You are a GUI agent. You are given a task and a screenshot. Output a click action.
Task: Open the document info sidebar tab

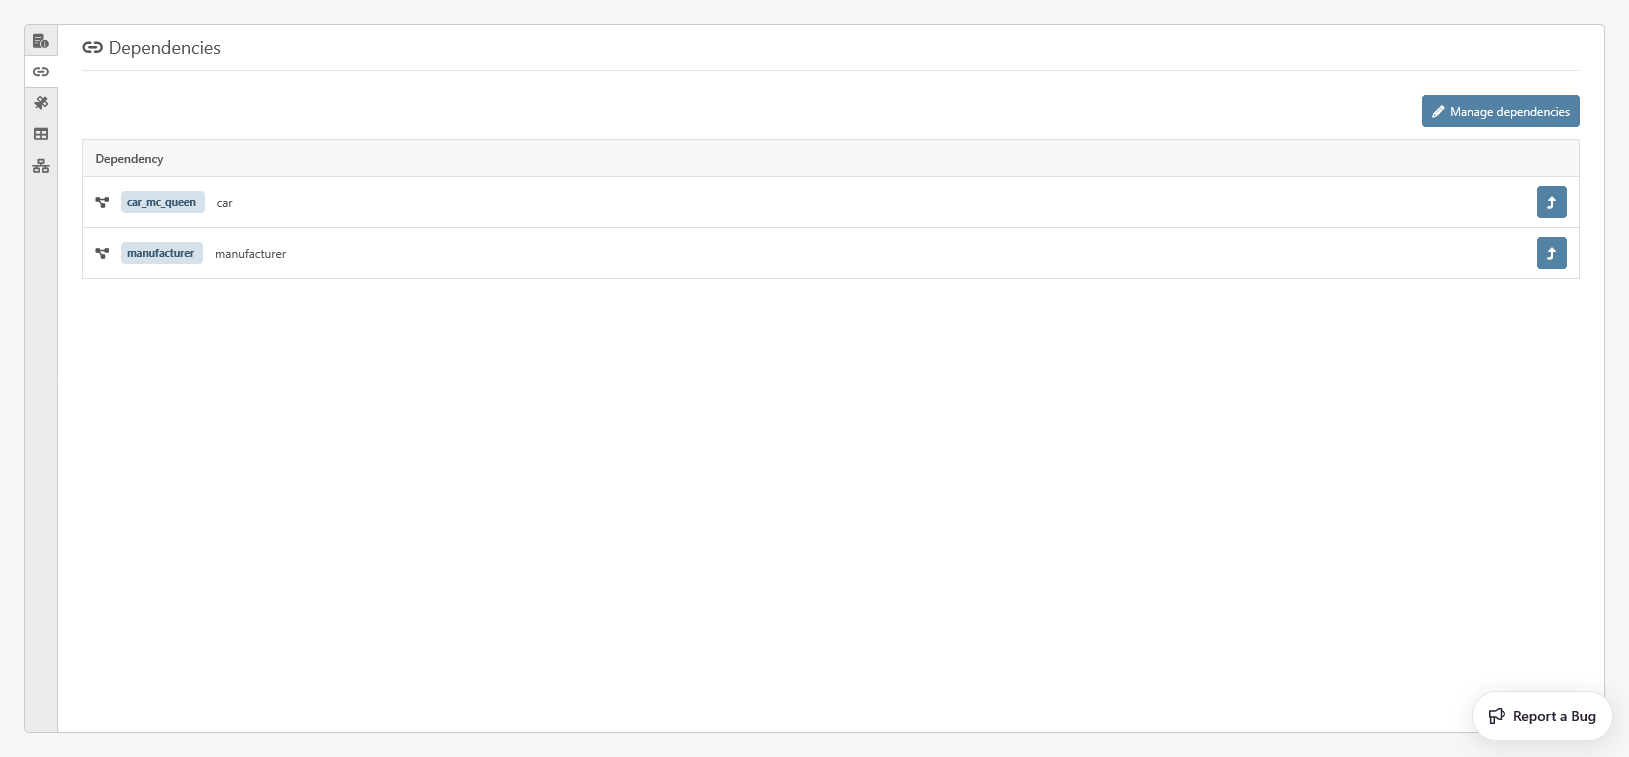coord(41,41)
